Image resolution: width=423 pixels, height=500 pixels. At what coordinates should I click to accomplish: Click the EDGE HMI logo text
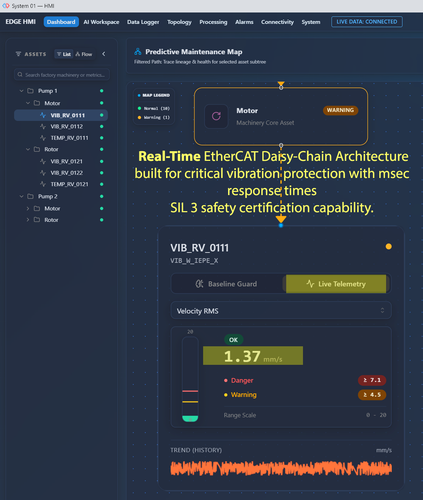click(21, 22)
